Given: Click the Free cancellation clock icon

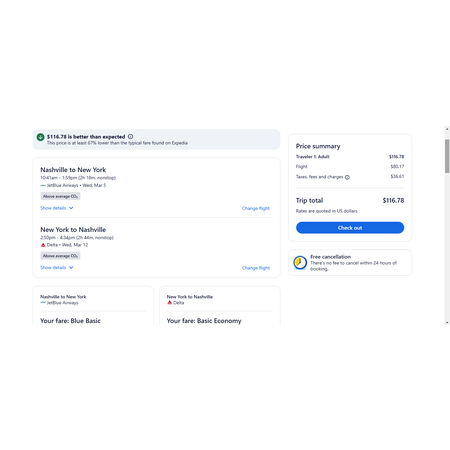Looking at the screenshot, I should (x=300, y=263).
